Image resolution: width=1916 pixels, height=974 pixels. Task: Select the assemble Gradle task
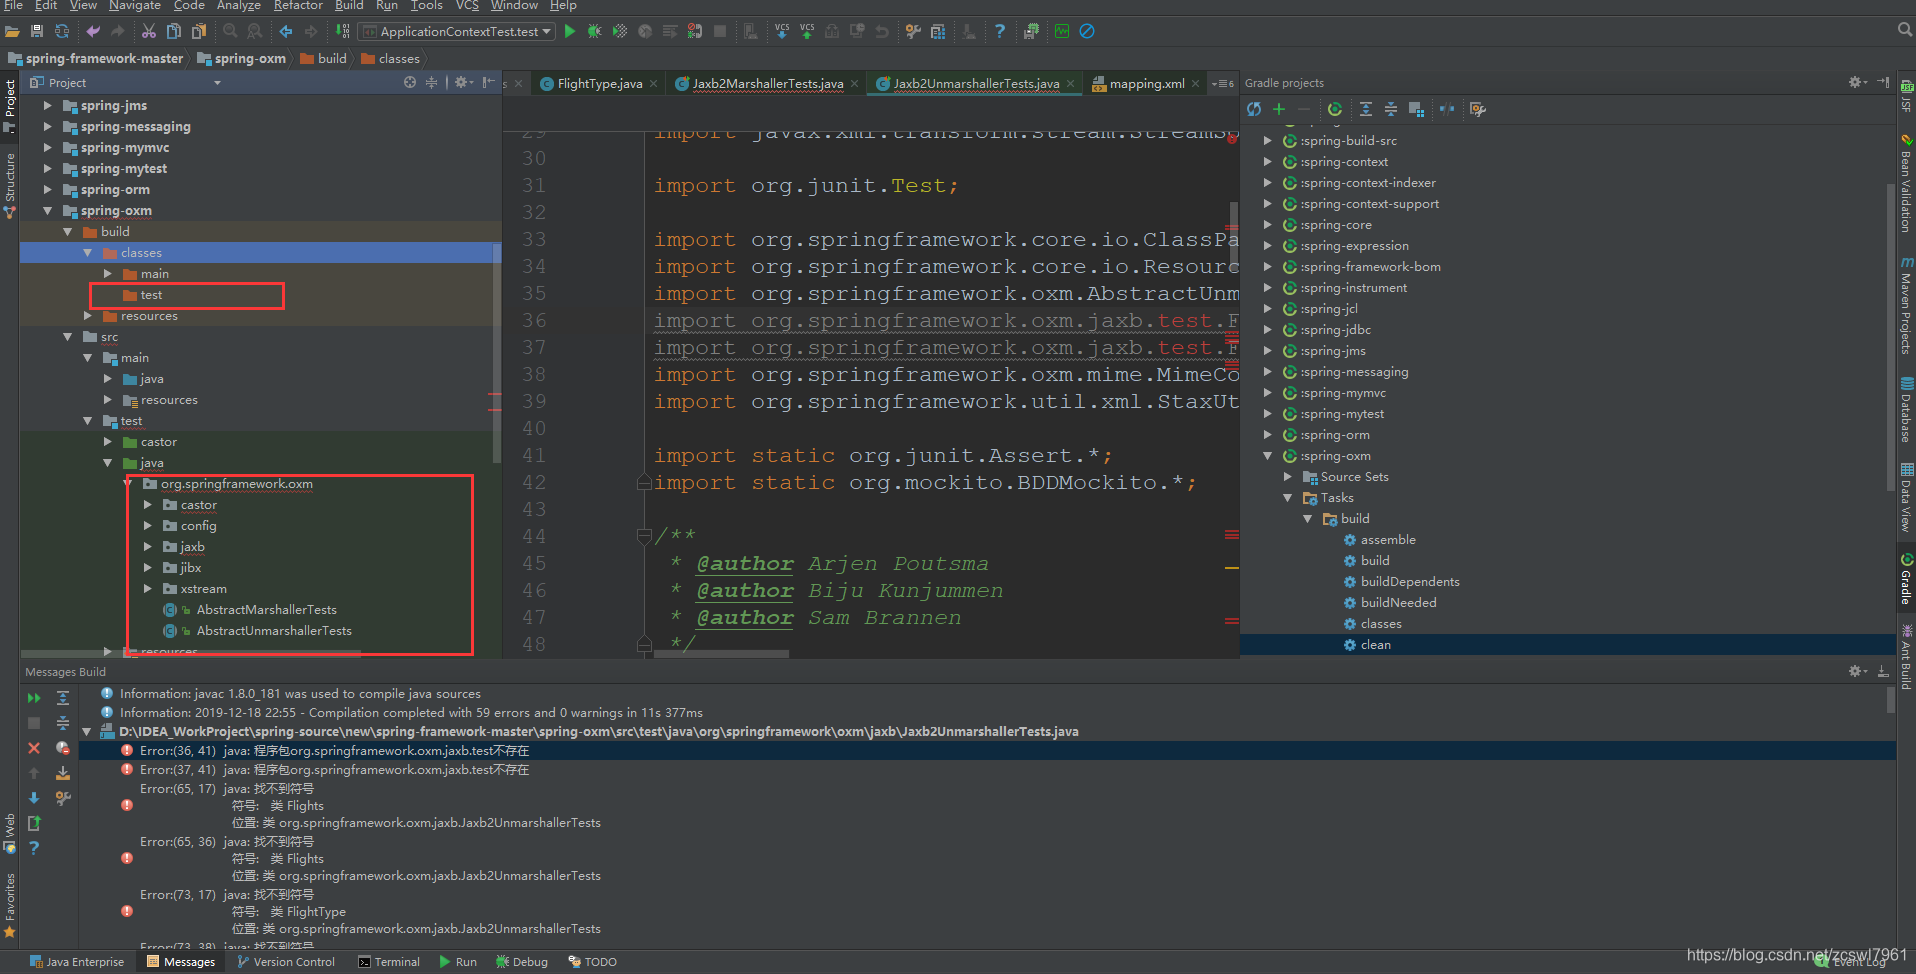[1387, 539]
